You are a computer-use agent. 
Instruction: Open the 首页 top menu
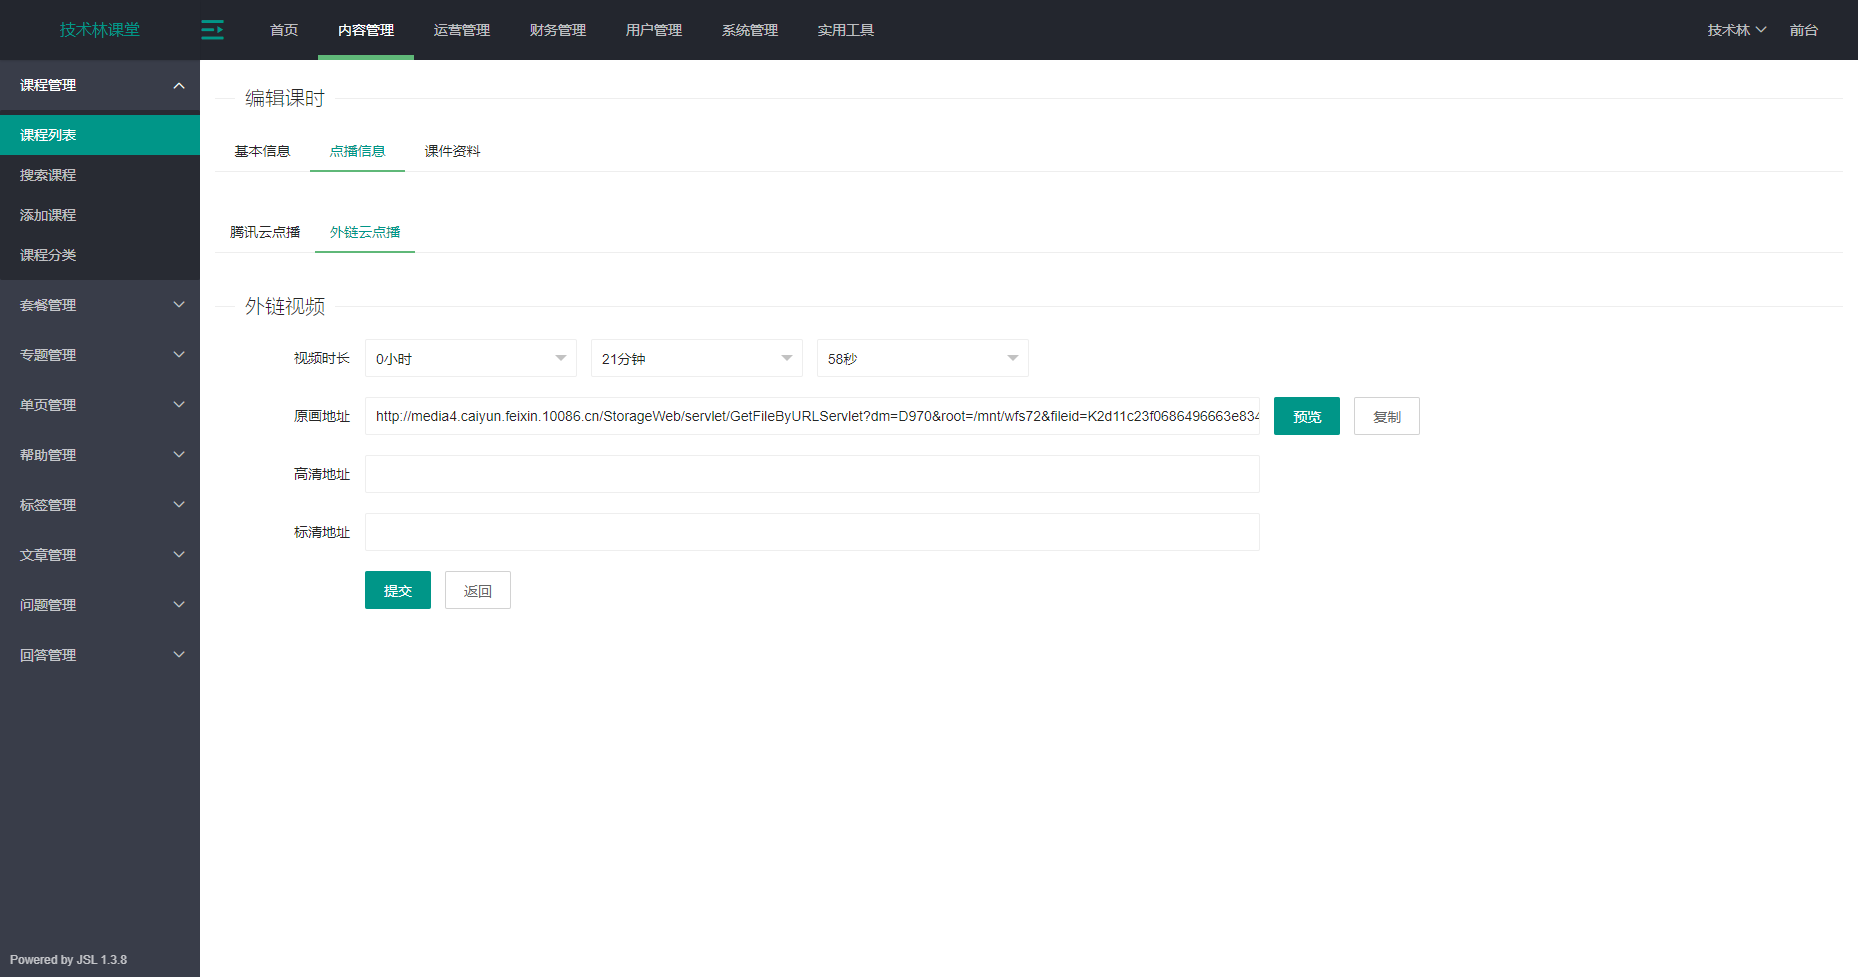coord(284,30)
